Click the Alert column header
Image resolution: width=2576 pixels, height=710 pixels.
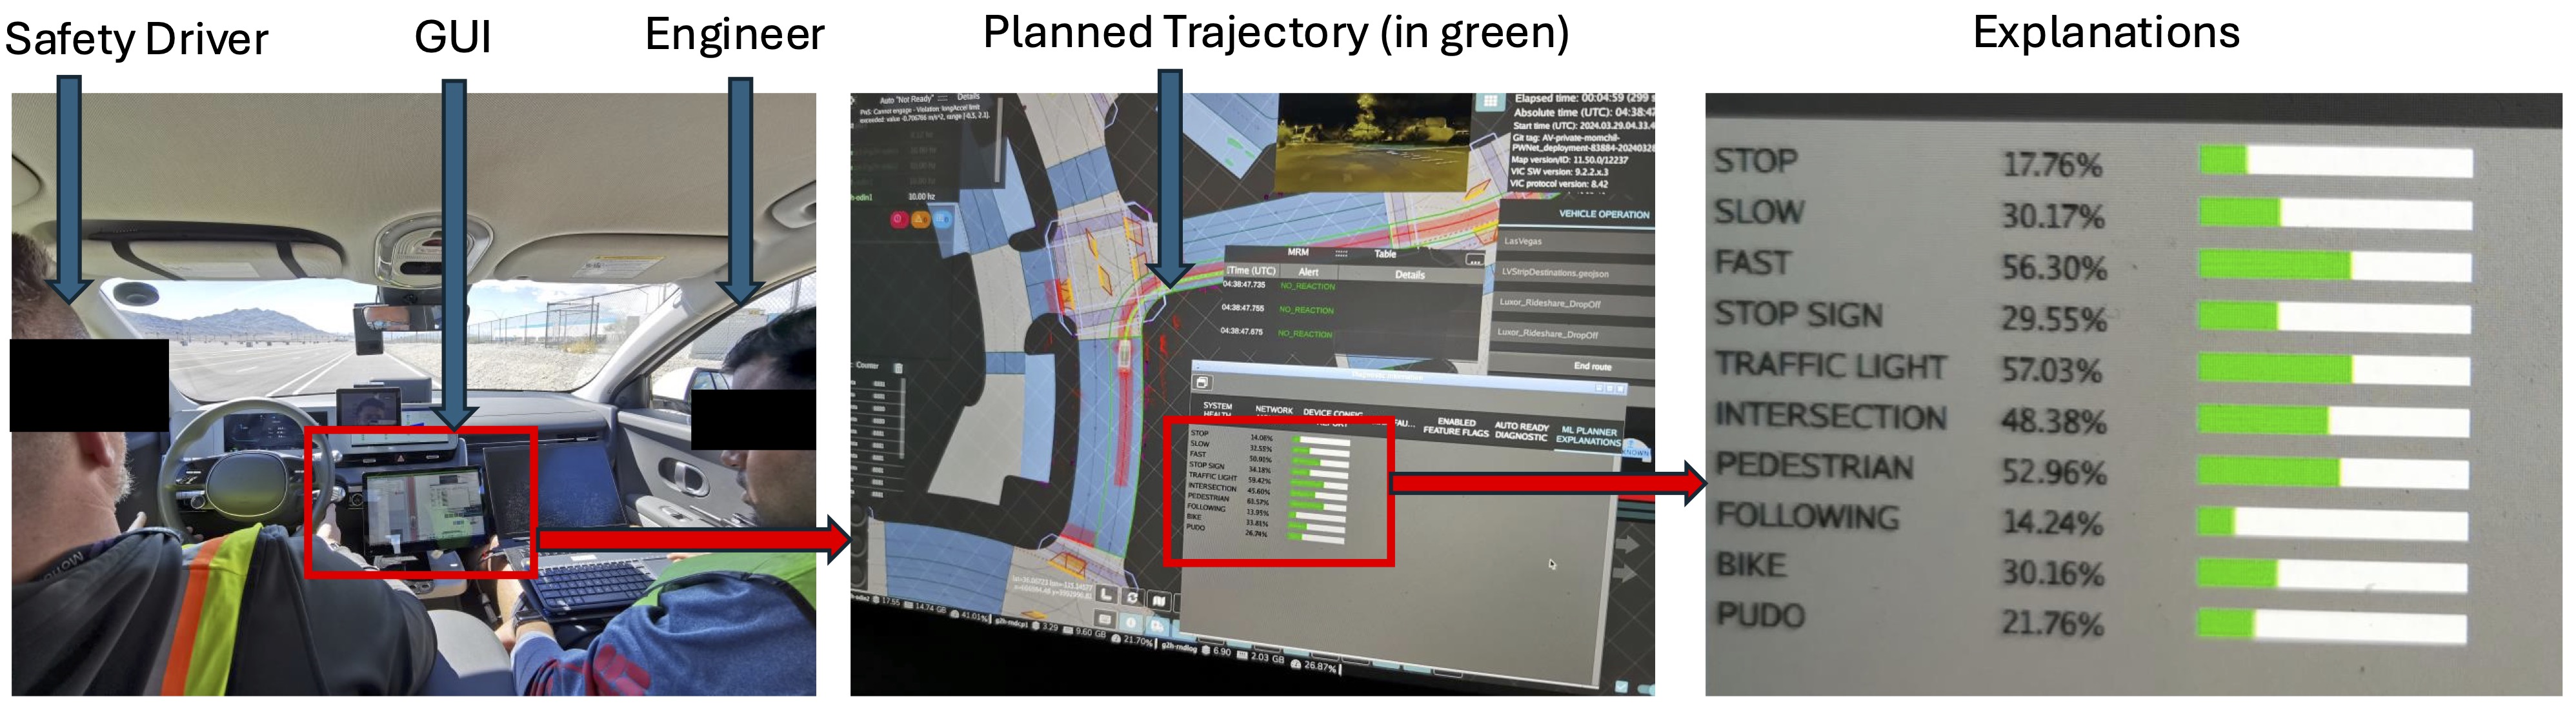click(x=1308, y=272)
